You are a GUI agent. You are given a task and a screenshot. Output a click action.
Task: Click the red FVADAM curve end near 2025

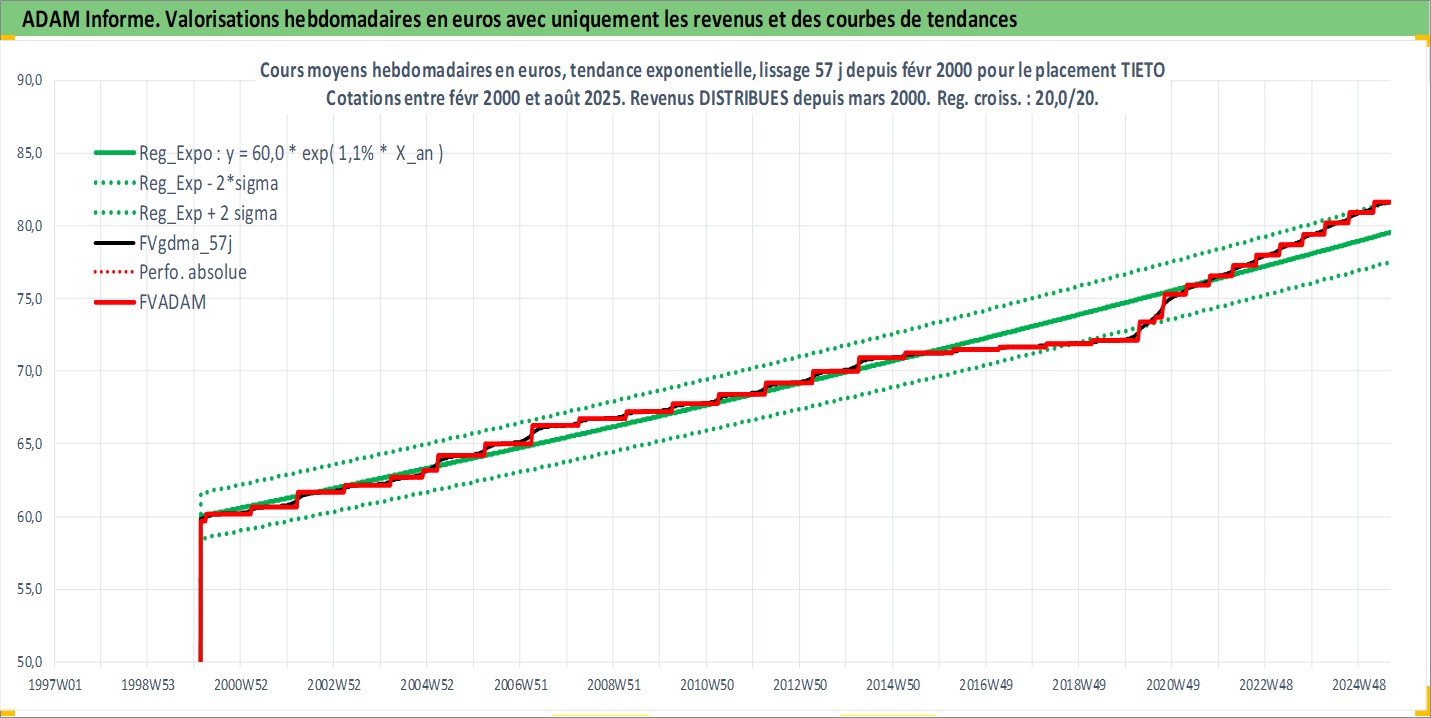[1384, 202]
